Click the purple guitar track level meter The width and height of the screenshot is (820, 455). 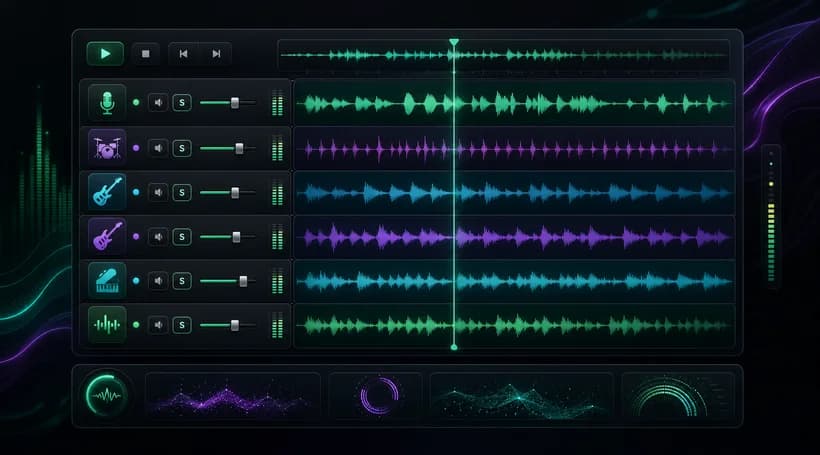pyautogui.click(x=277, y=237)
